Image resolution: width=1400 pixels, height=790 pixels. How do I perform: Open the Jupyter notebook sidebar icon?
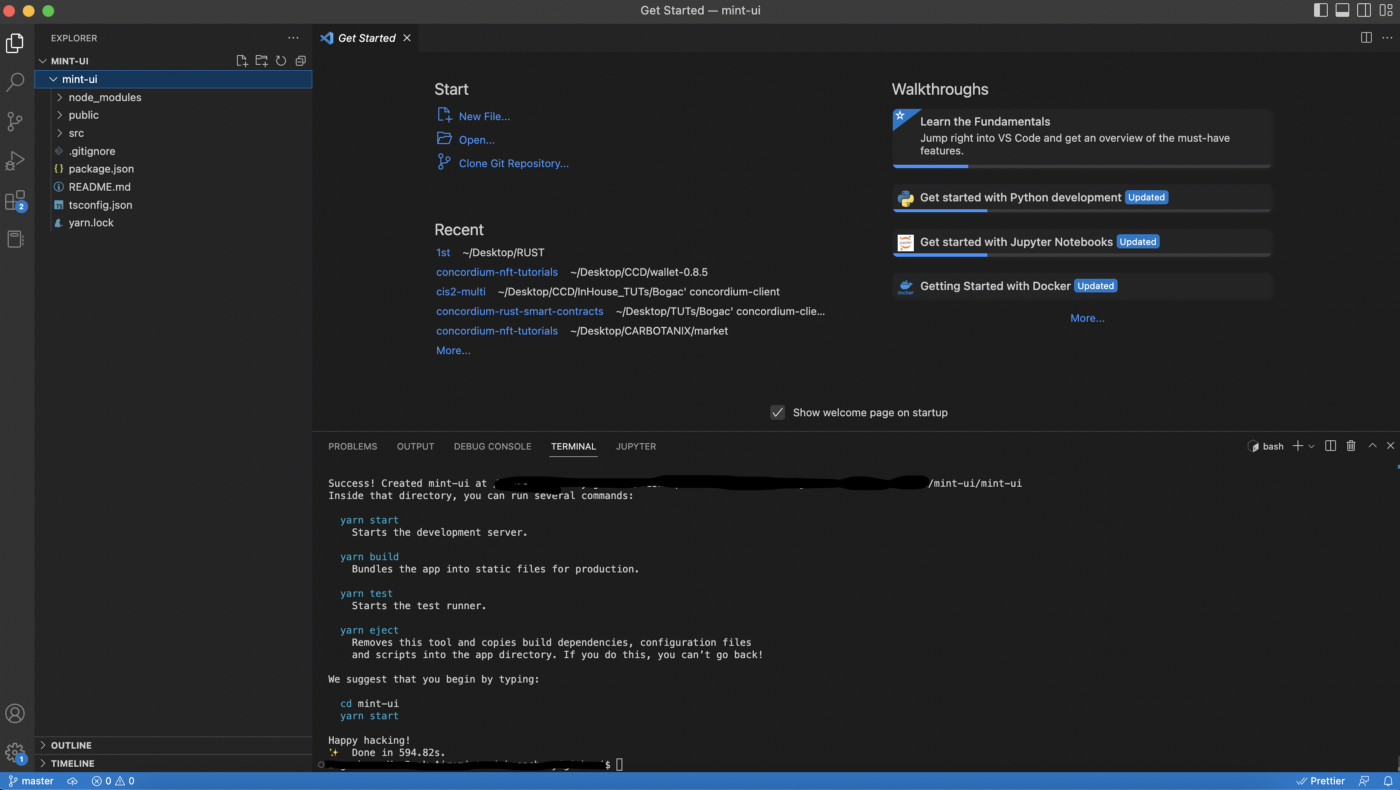(x=15, y=239)
